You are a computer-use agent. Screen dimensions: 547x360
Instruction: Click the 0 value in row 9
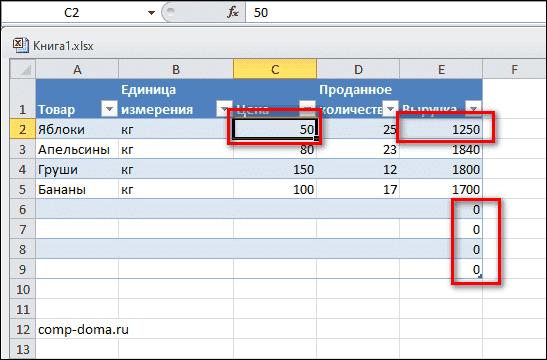tap(476, 269)
